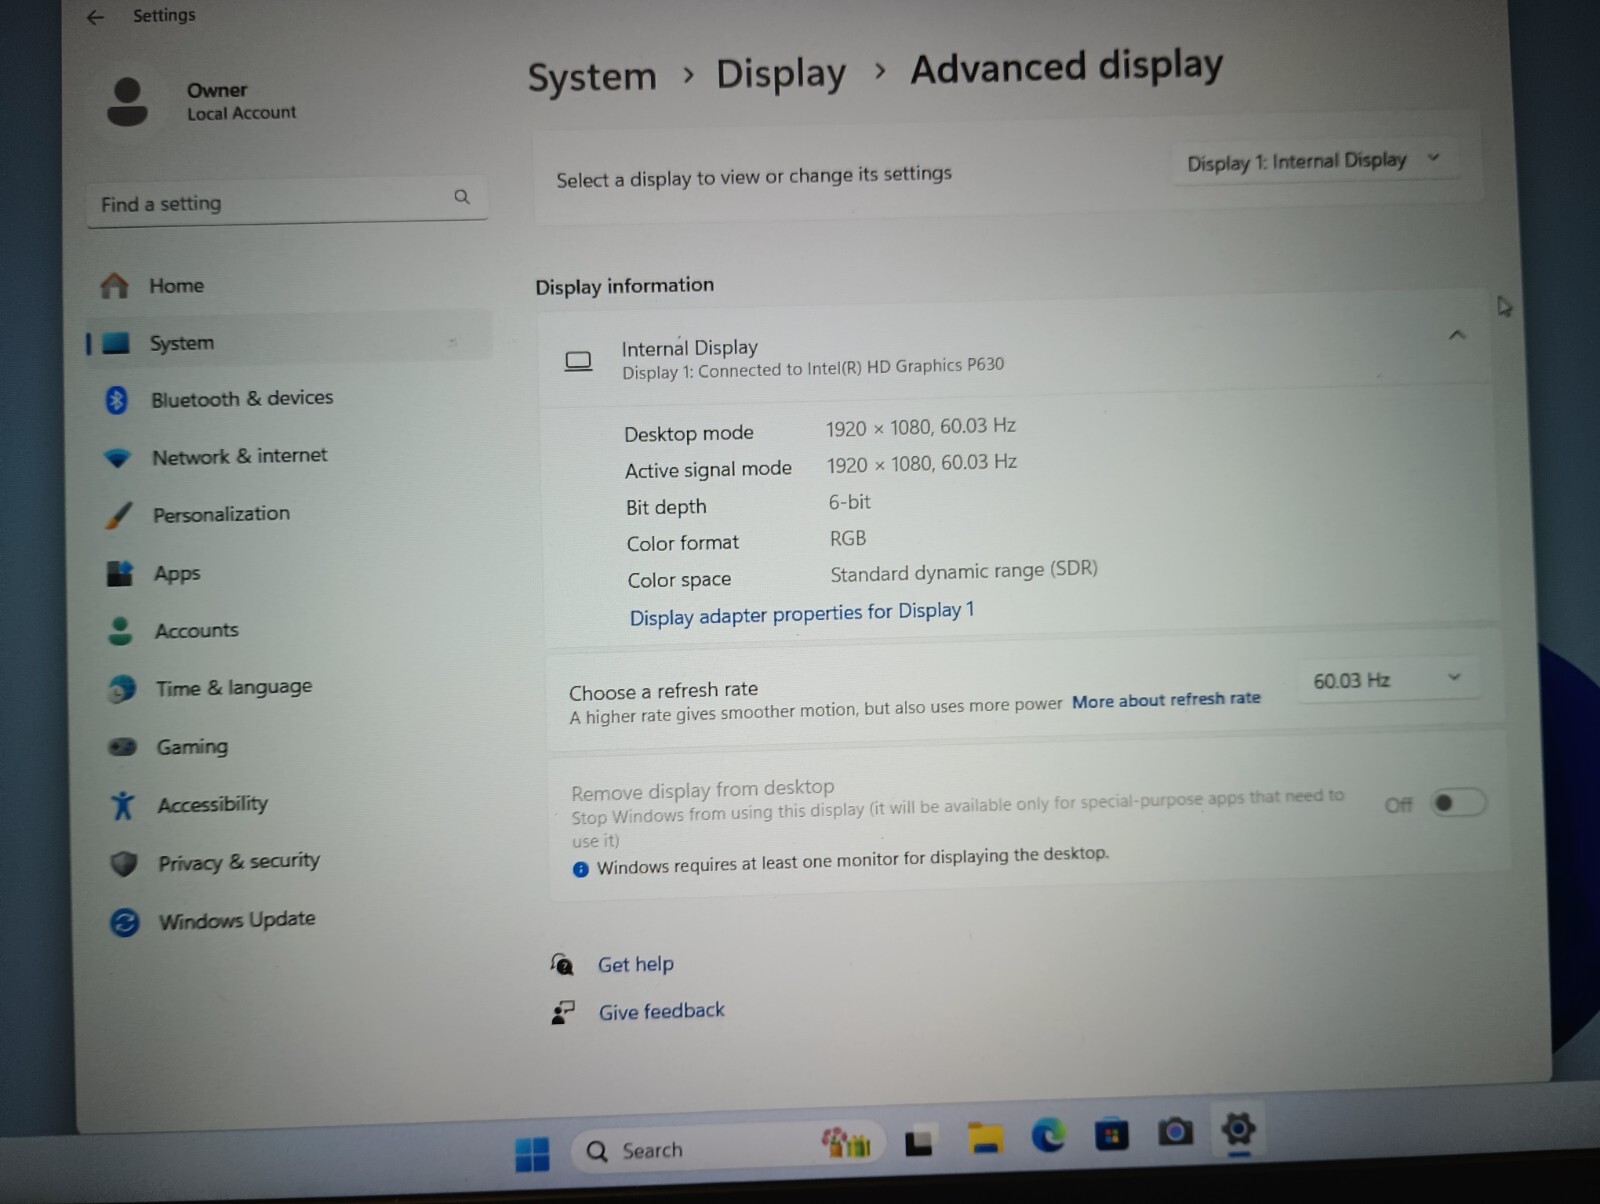Select Bluetooth & devices in sidebar

click(x=242, y=399)
